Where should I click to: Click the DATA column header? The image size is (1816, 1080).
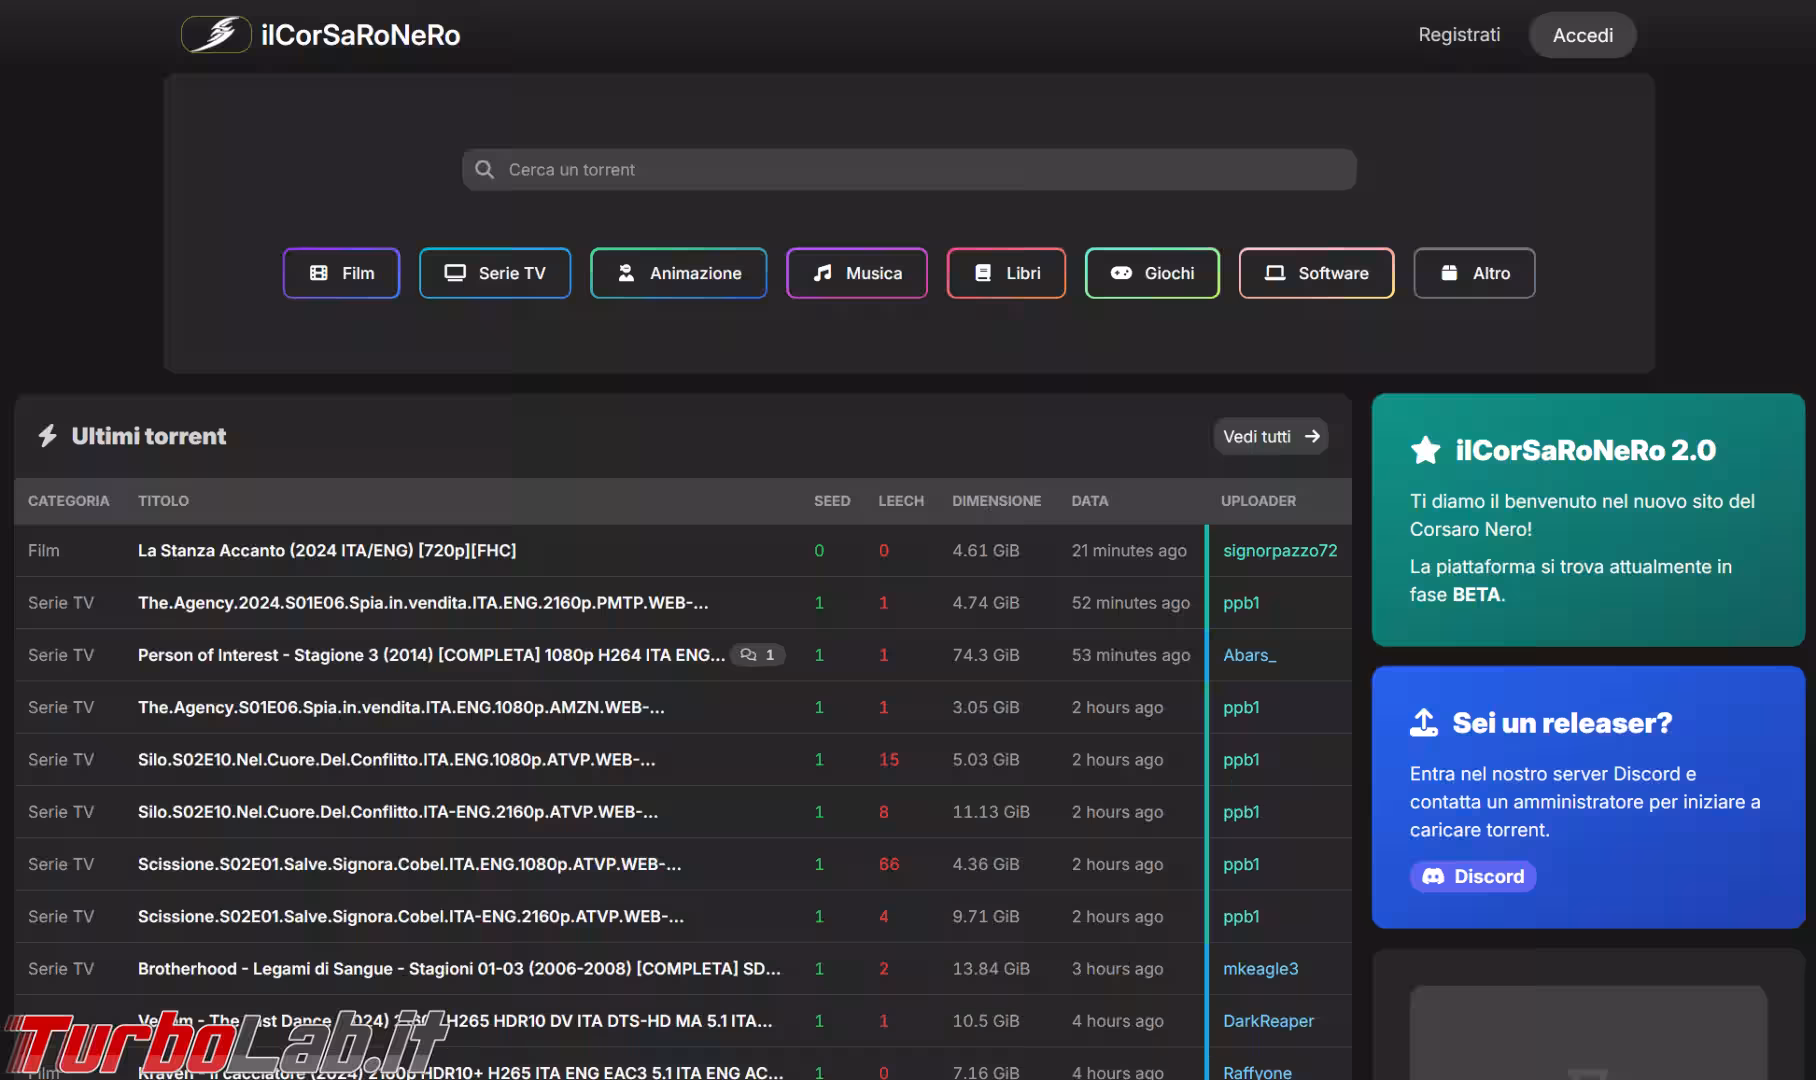1089,501
